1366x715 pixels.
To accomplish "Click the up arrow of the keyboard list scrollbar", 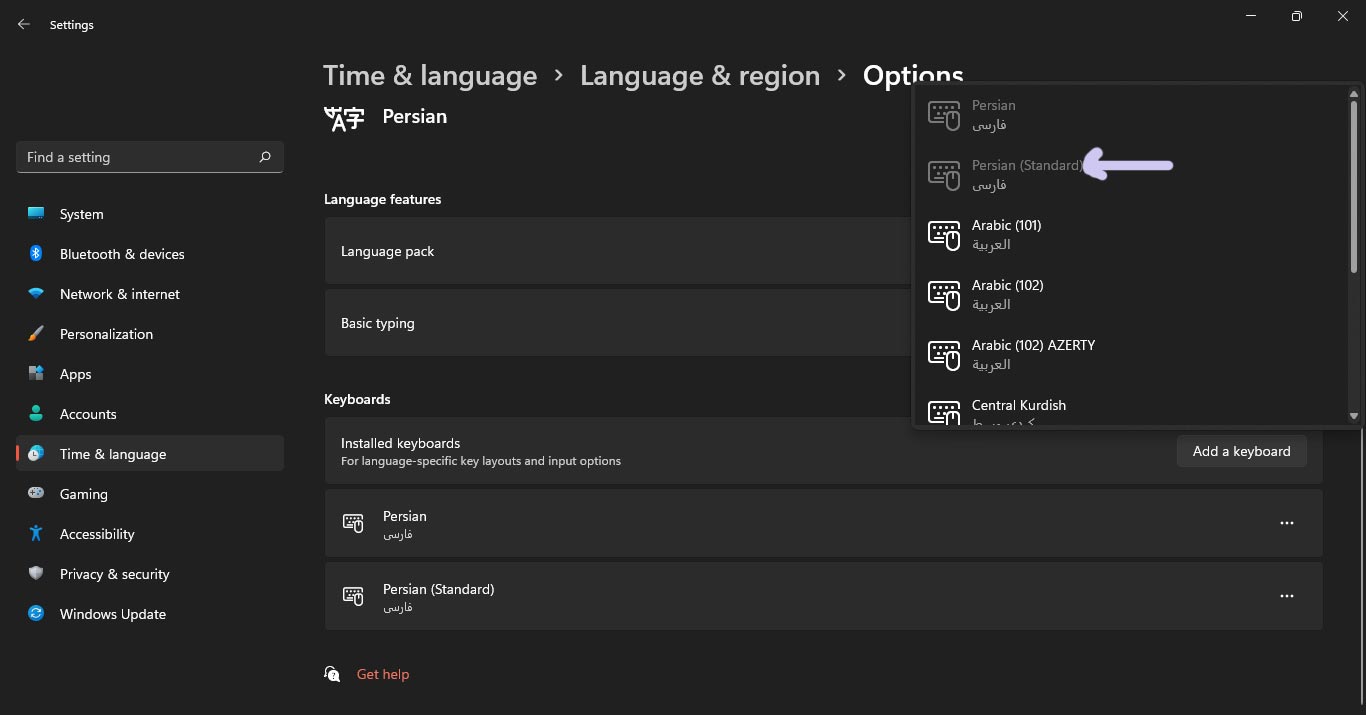I will pos(1354,93).
